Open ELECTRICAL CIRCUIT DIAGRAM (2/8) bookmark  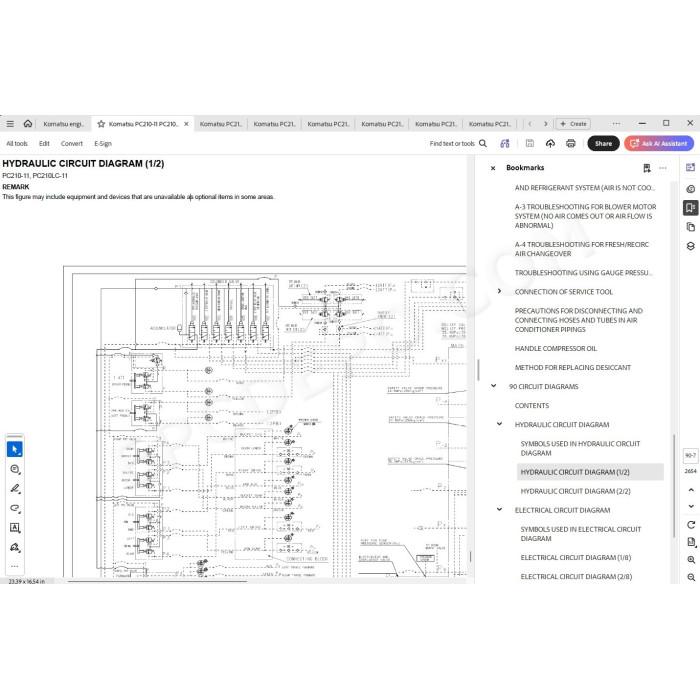[576, 577]
